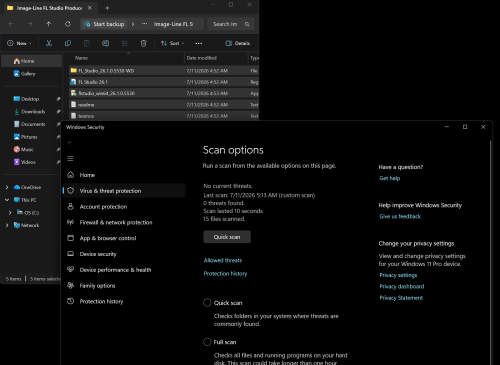Click the Quick scan button
The image size is (500, 365).
[227, 237]
